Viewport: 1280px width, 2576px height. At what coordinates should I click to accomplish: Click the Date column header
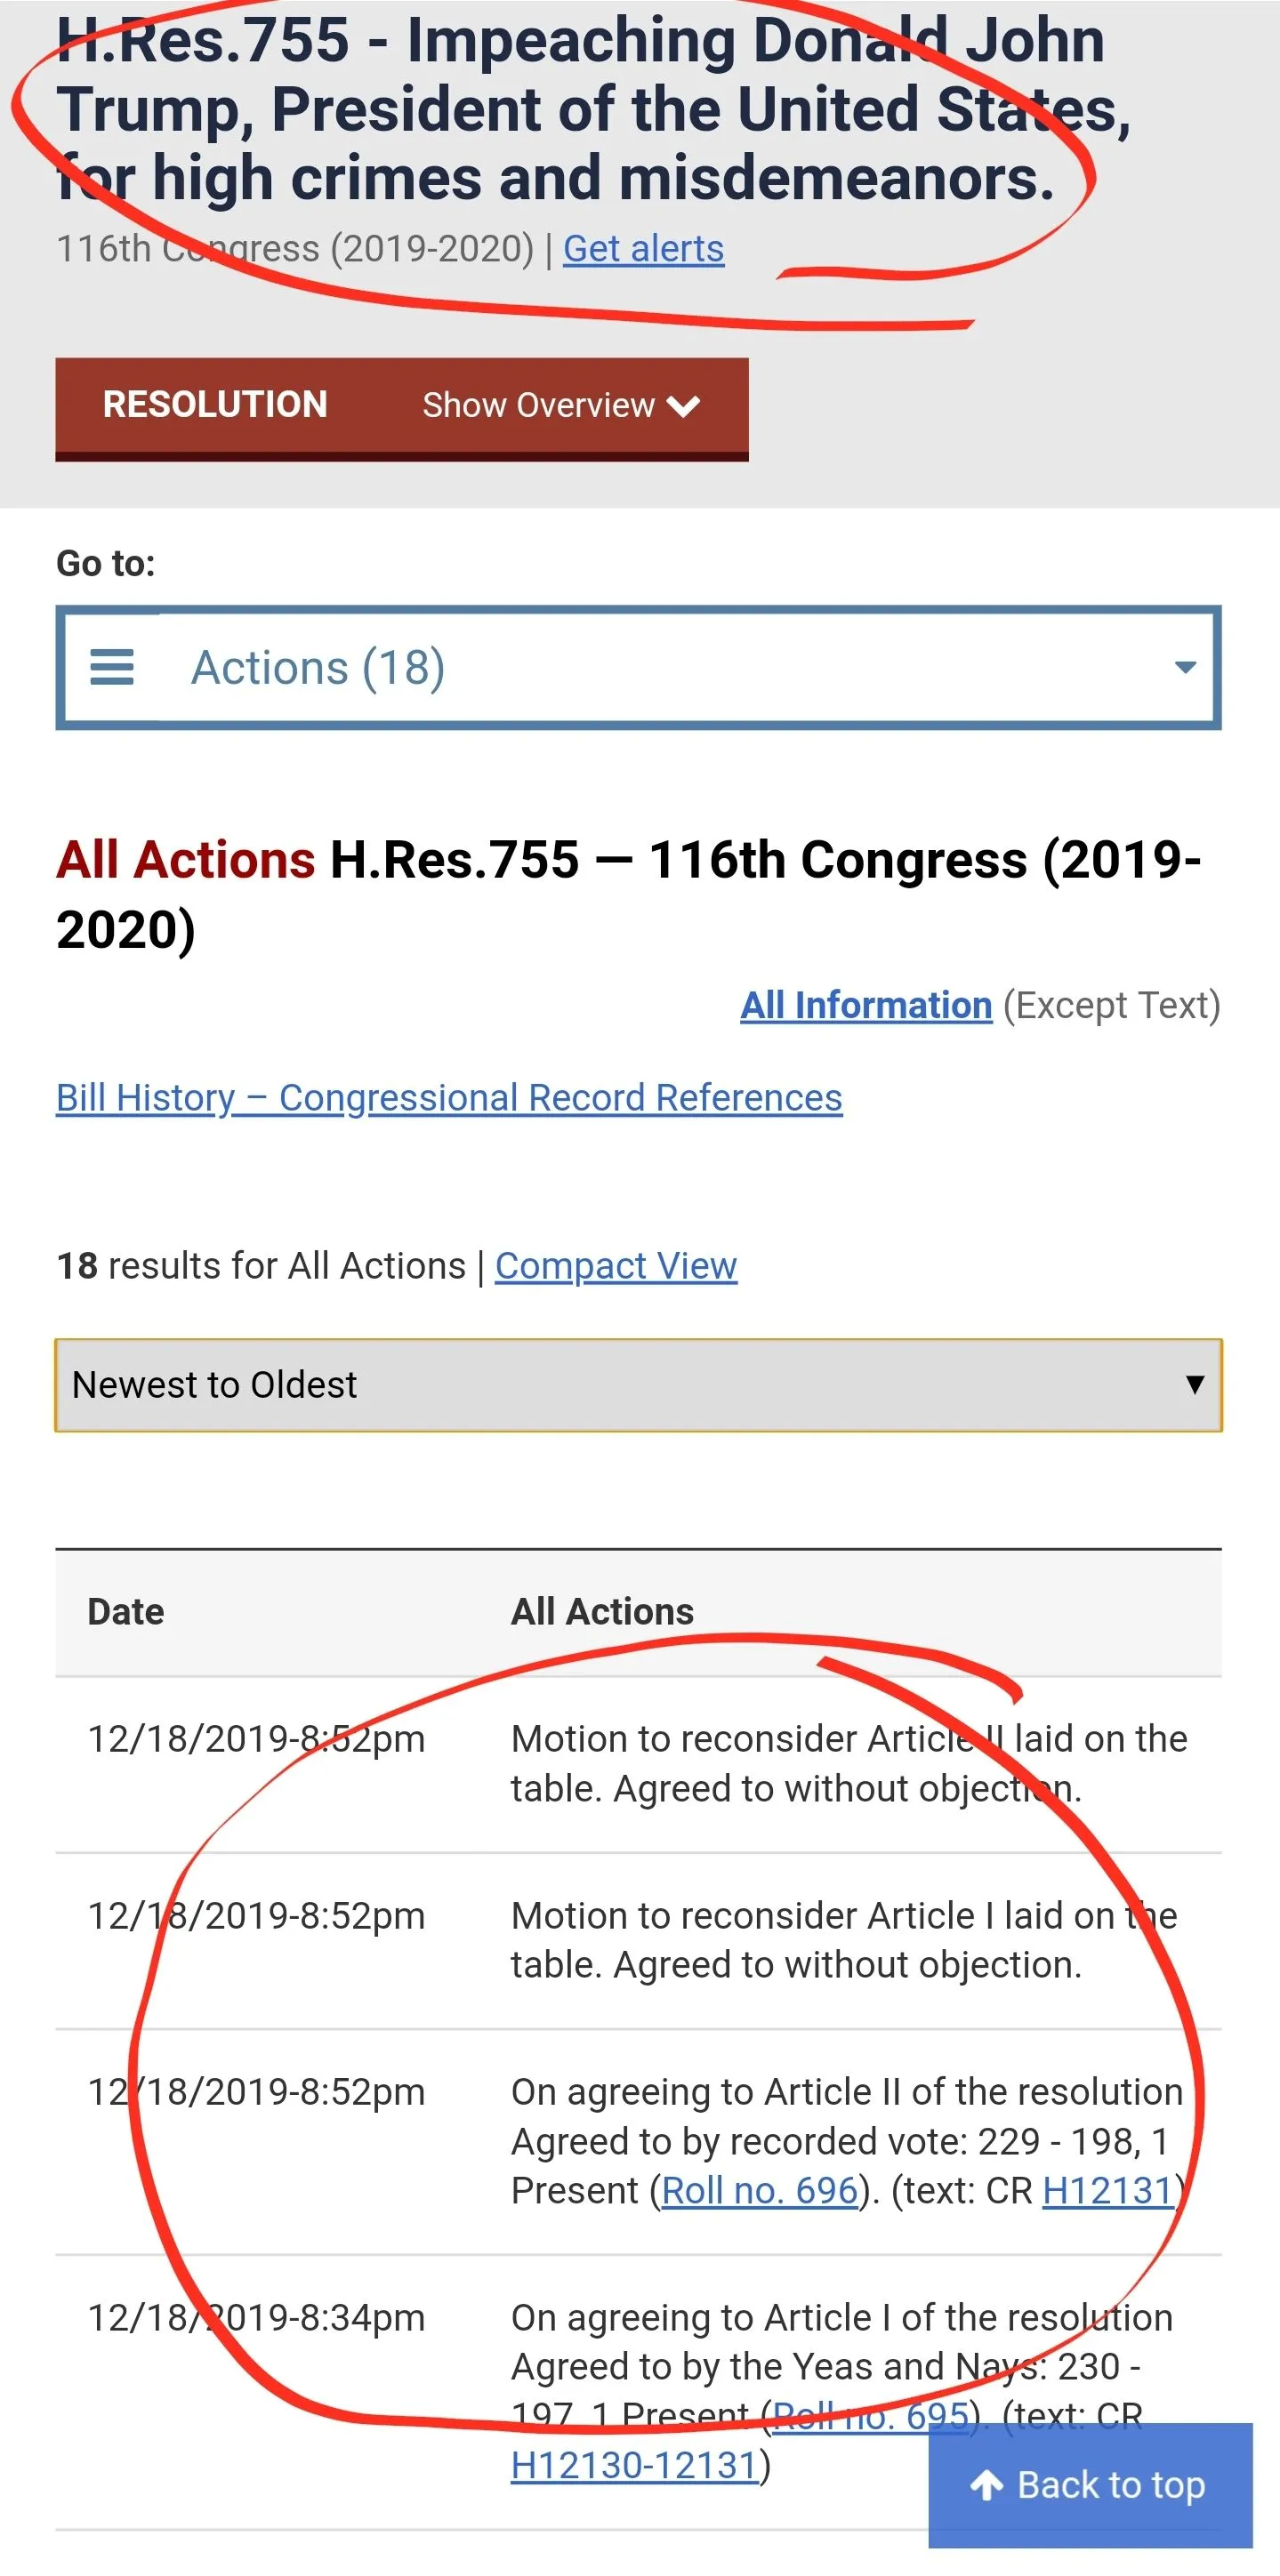126,1612
